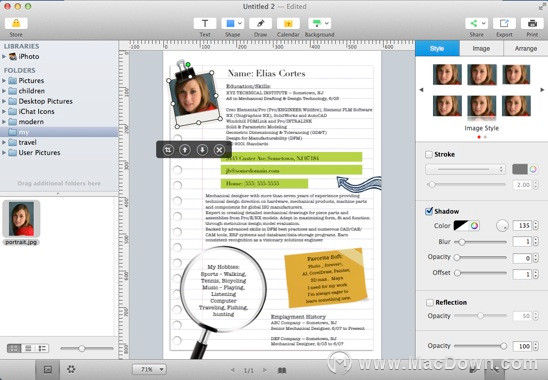
Task: Switch browser to detailed list view
Action: pos(42,348)
